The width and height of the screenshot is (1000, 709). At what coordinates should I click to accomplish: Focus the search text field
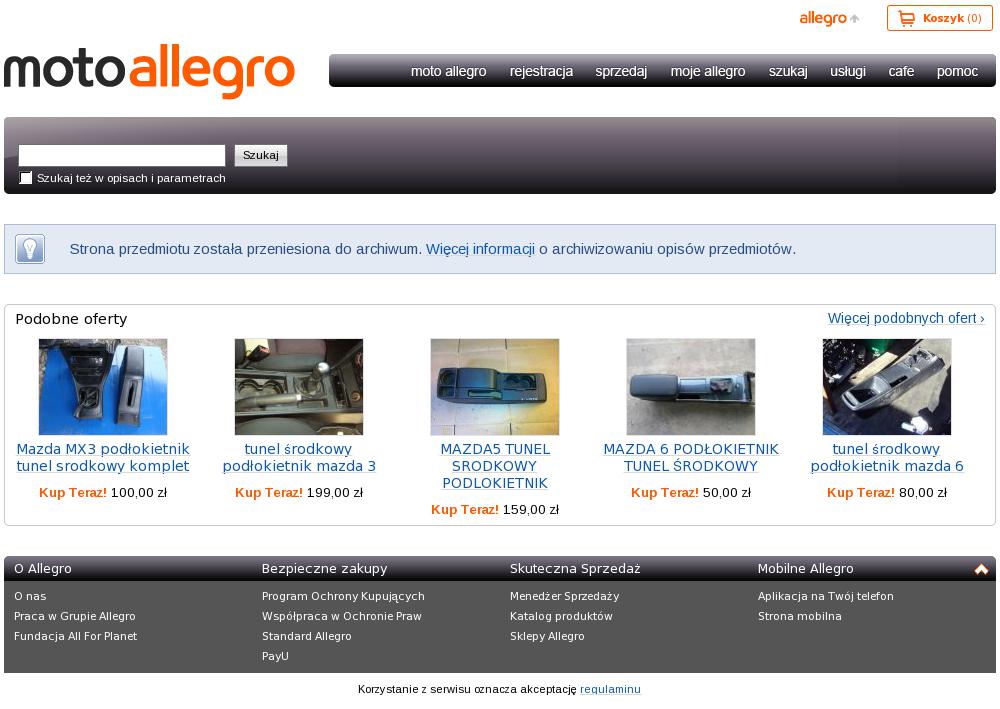click(x=122, y=155)
